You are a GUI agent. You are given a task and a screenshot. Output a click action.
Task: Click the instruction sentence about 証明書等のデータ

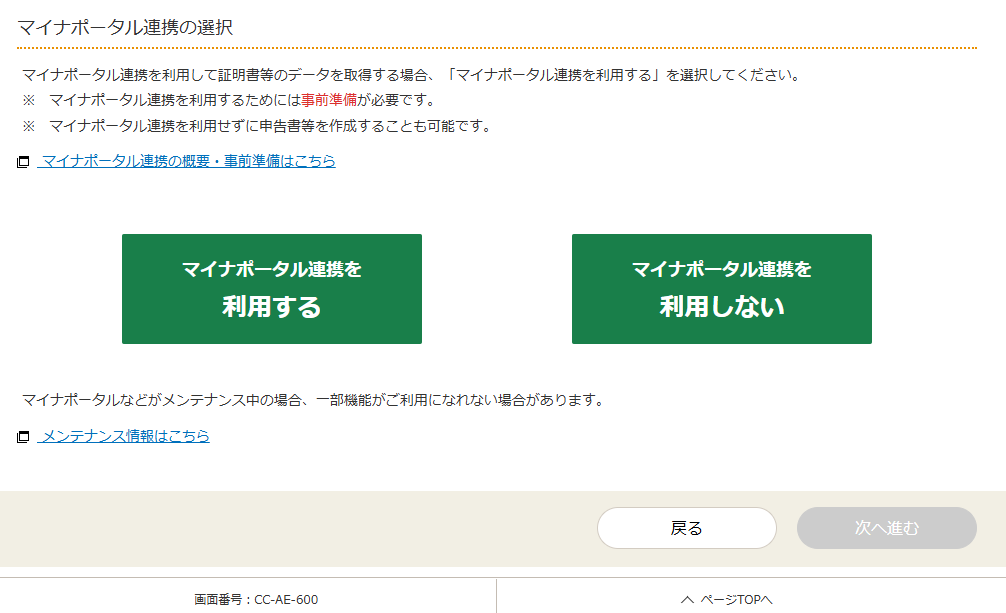410,75
